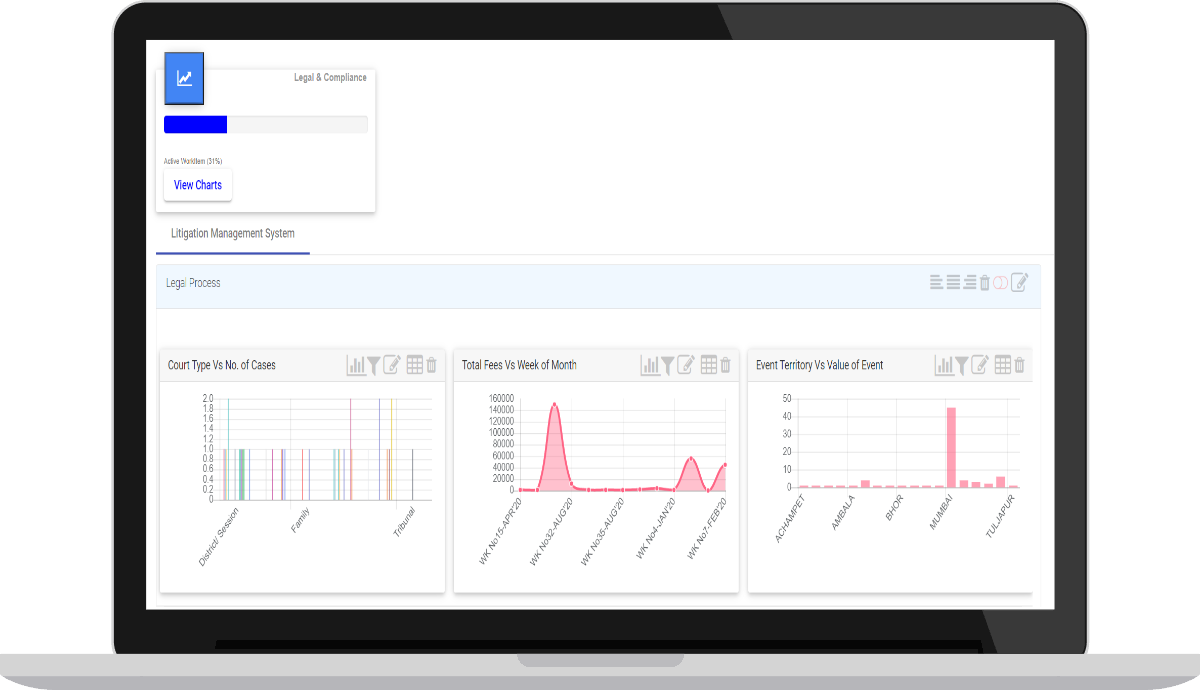Delete the Legal Process section via trash icon
The height and width of the screenshot is (690, 1200).
[985, 282]
